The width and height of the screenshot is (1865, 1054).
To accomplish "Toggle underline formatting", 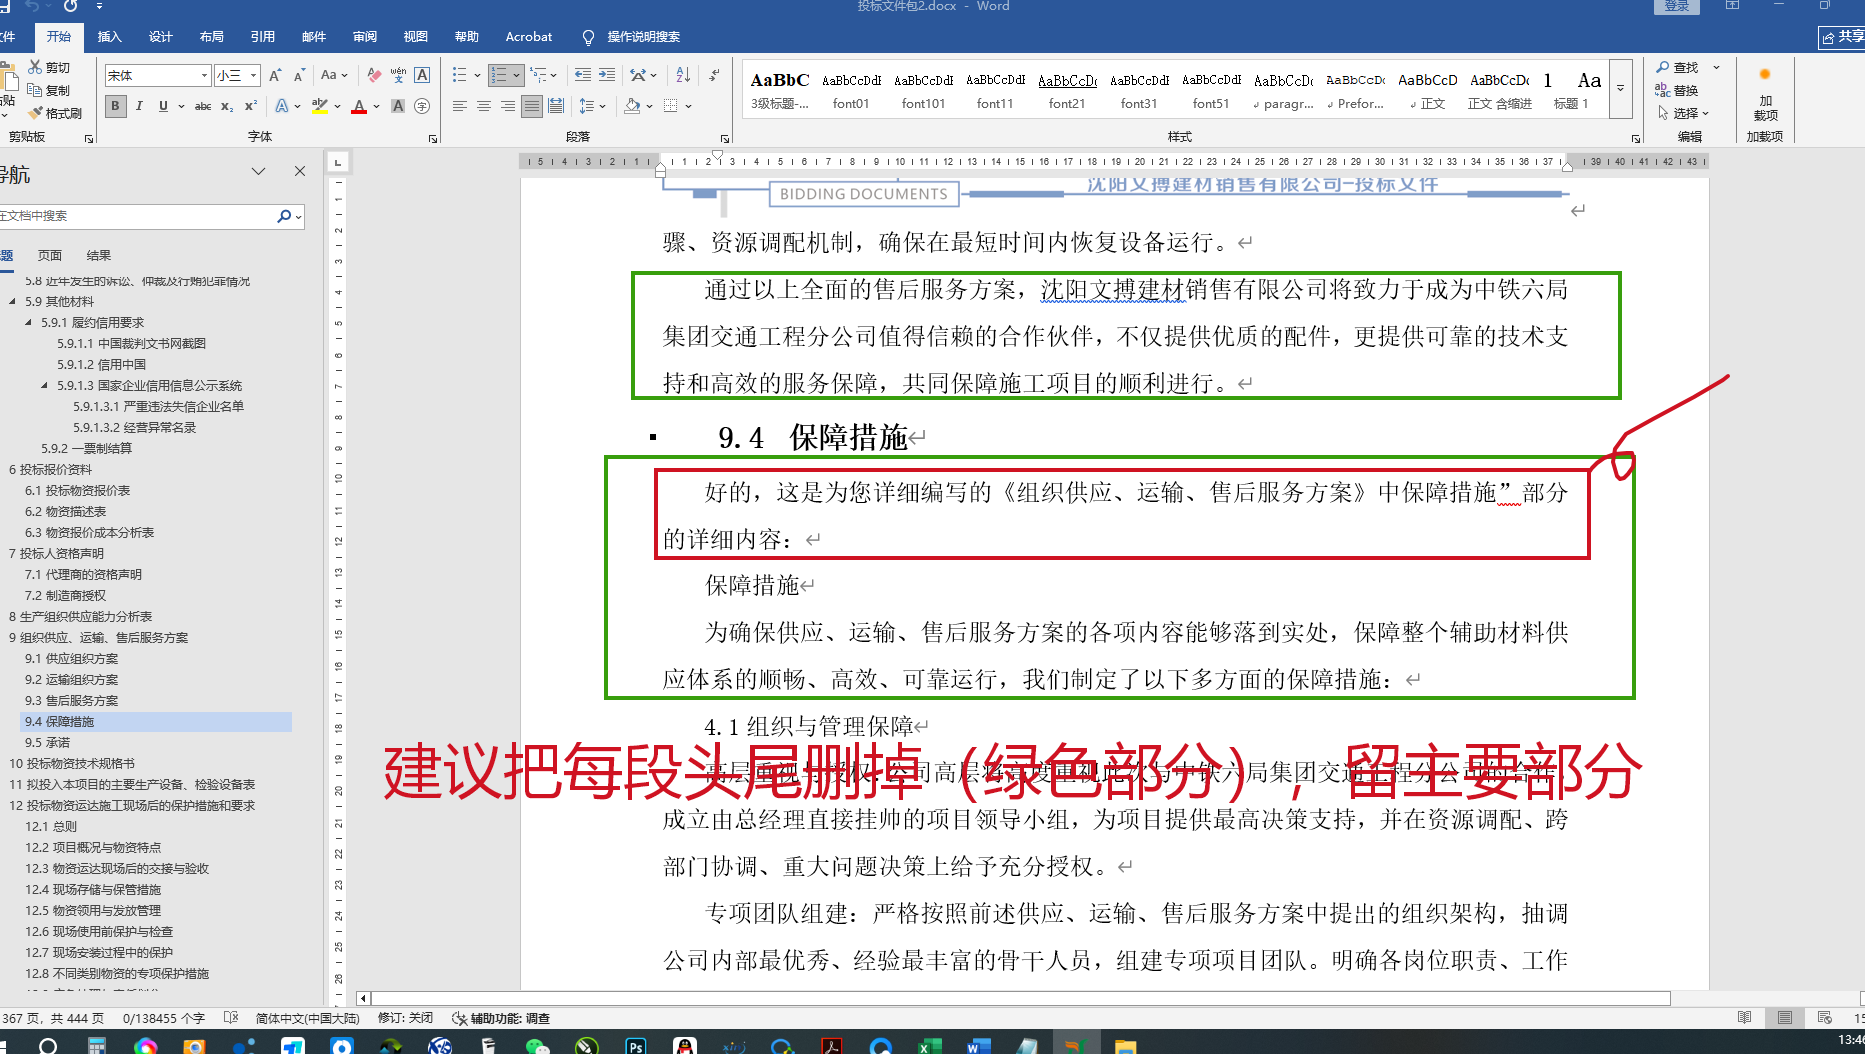I will point(163,106).
